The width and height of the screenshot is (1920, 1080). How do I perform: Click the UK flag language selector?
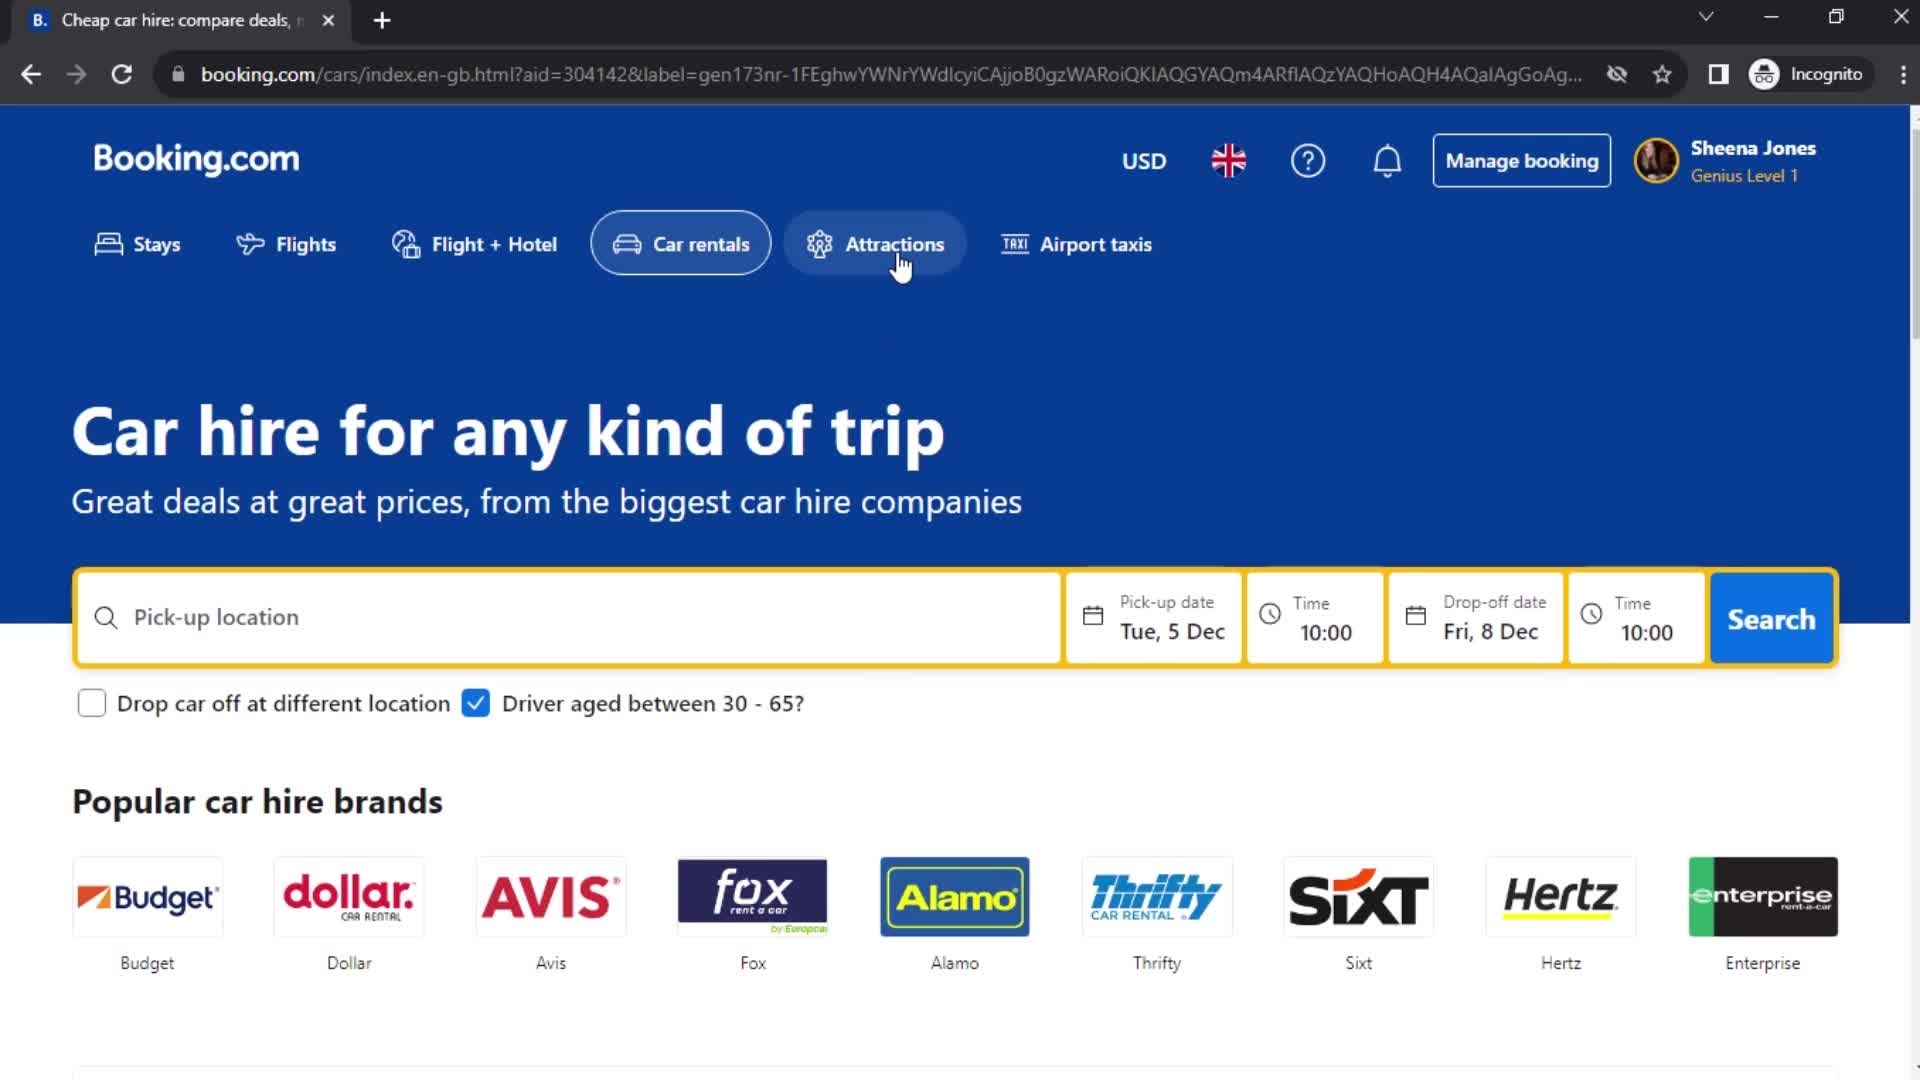(x=1226, y=161)
